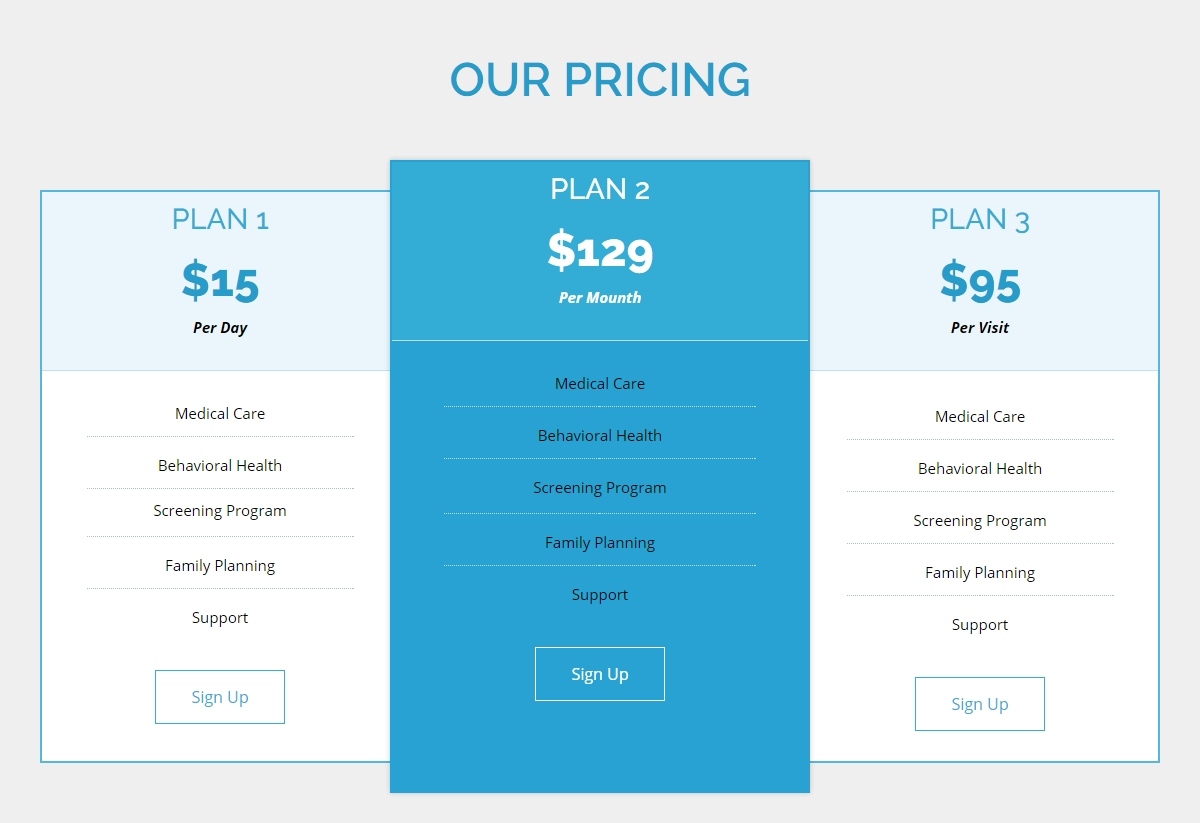Click the $15 price
1200x823 pixels.
coord(220,281)
